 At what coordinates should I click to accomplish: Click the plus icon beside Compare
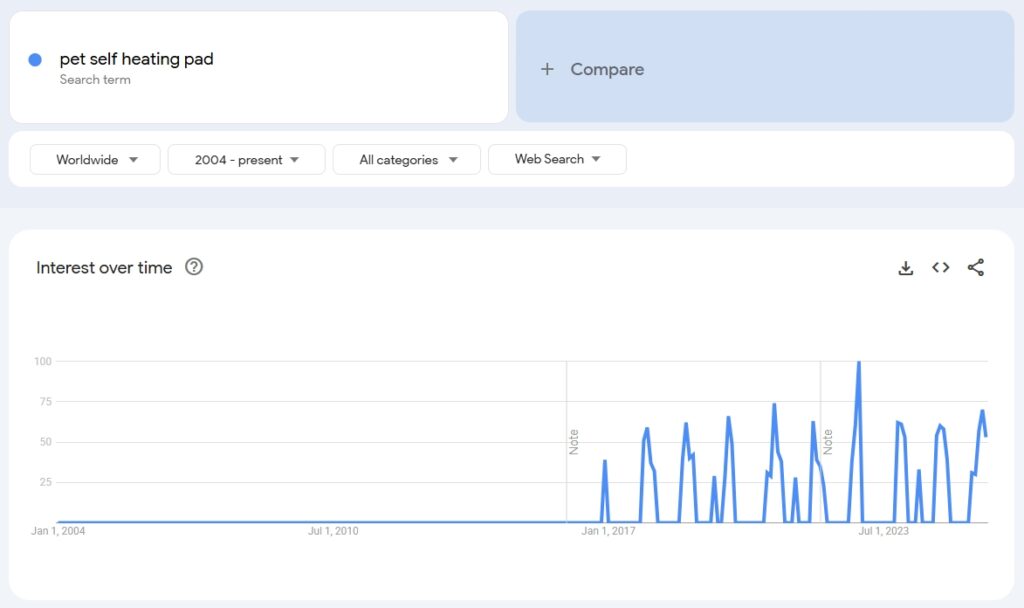pos(547,69)
